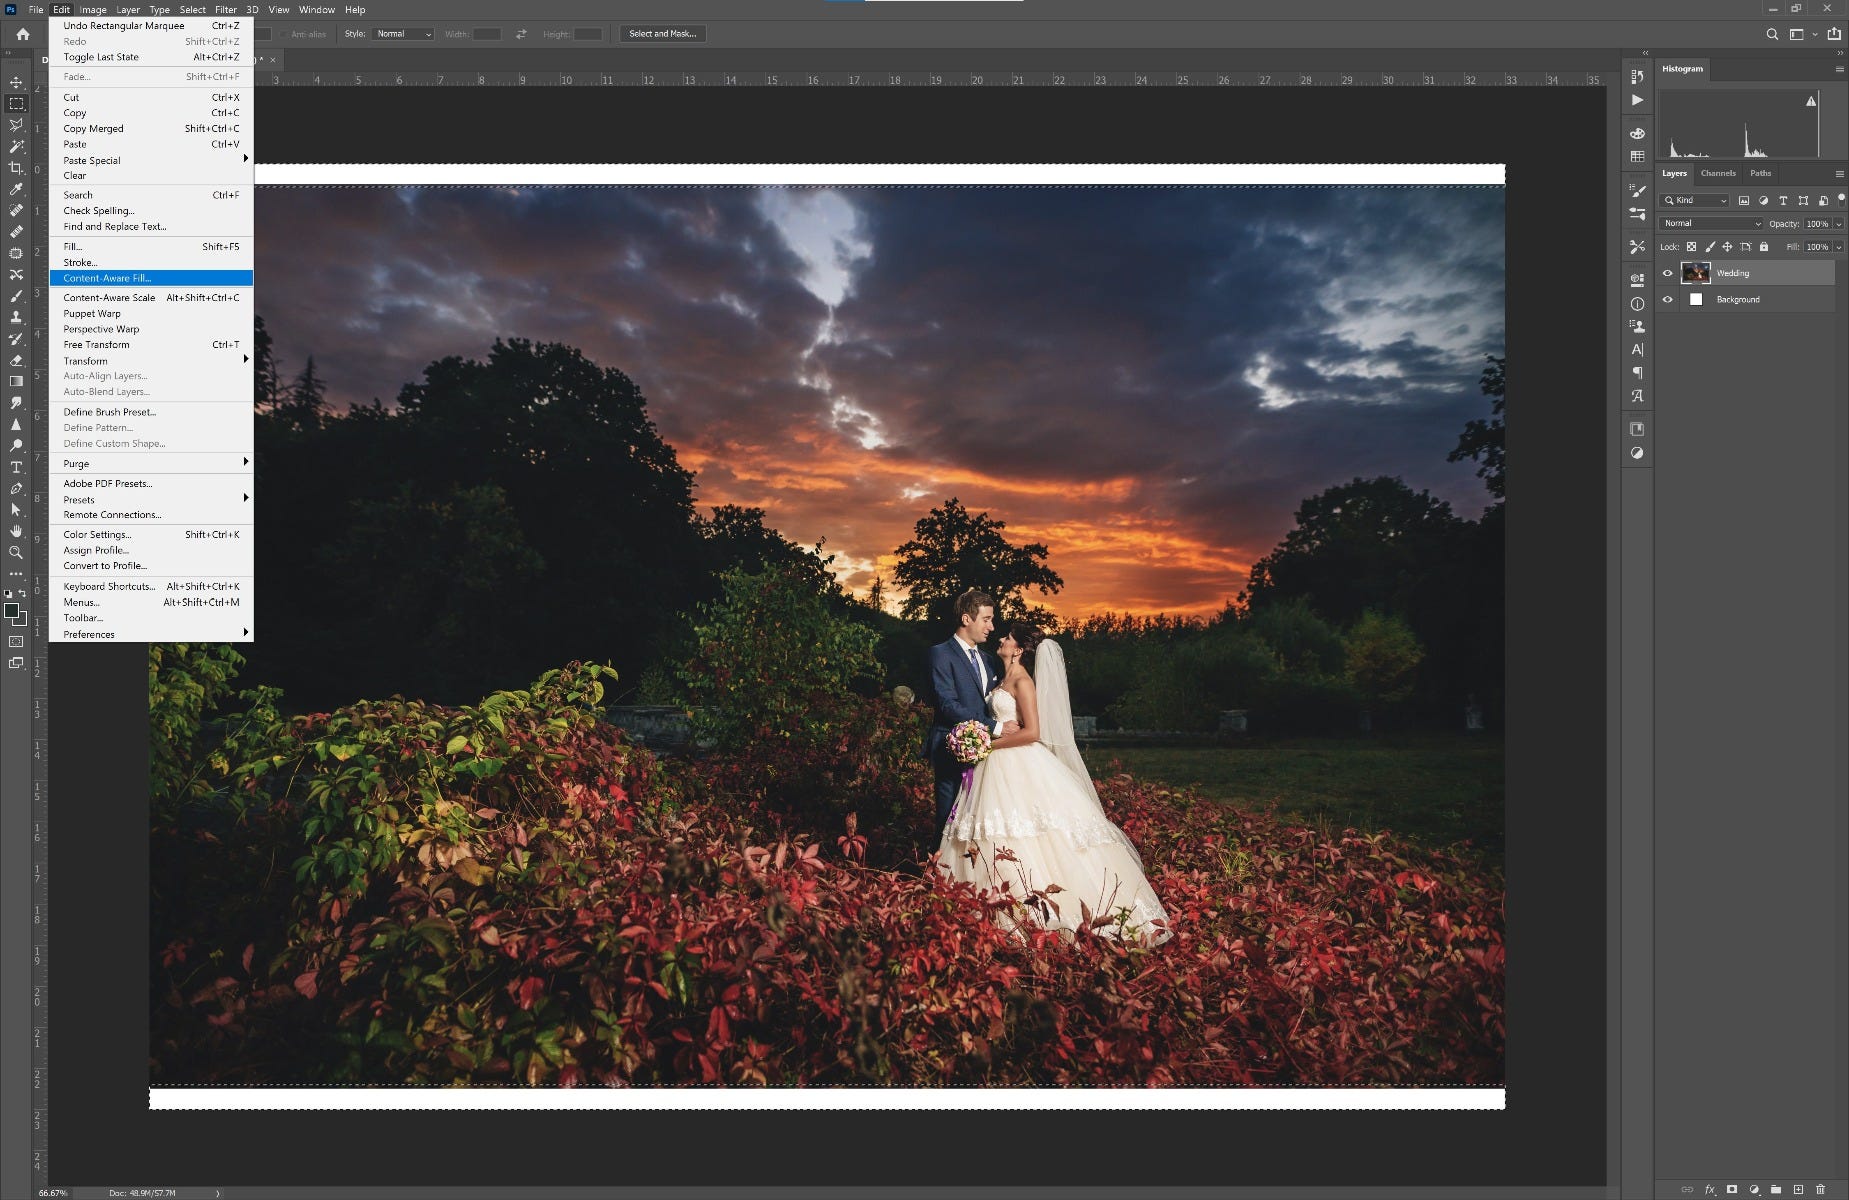Toggle lock image pixels brush icon
The image size is (1849, 1200).
pos(1710,247)
